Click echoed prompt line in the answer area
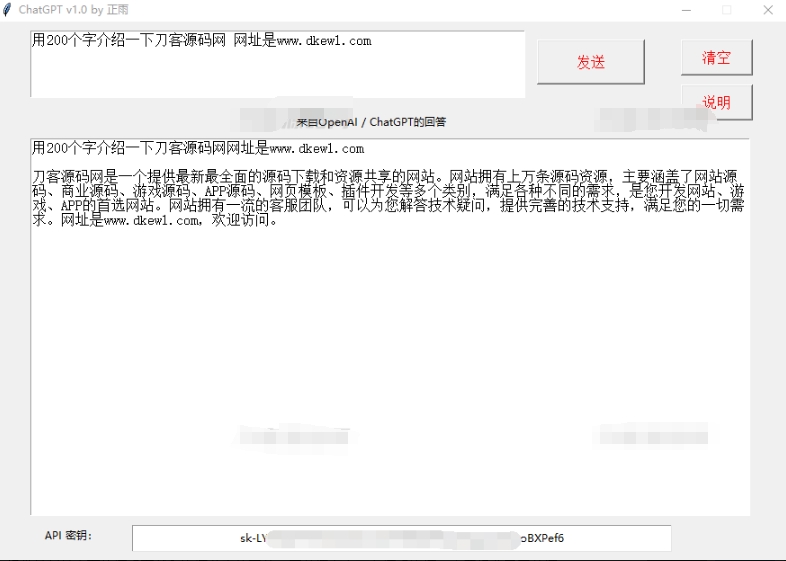The width and height of the screenshot is (786, 561). 198,148
